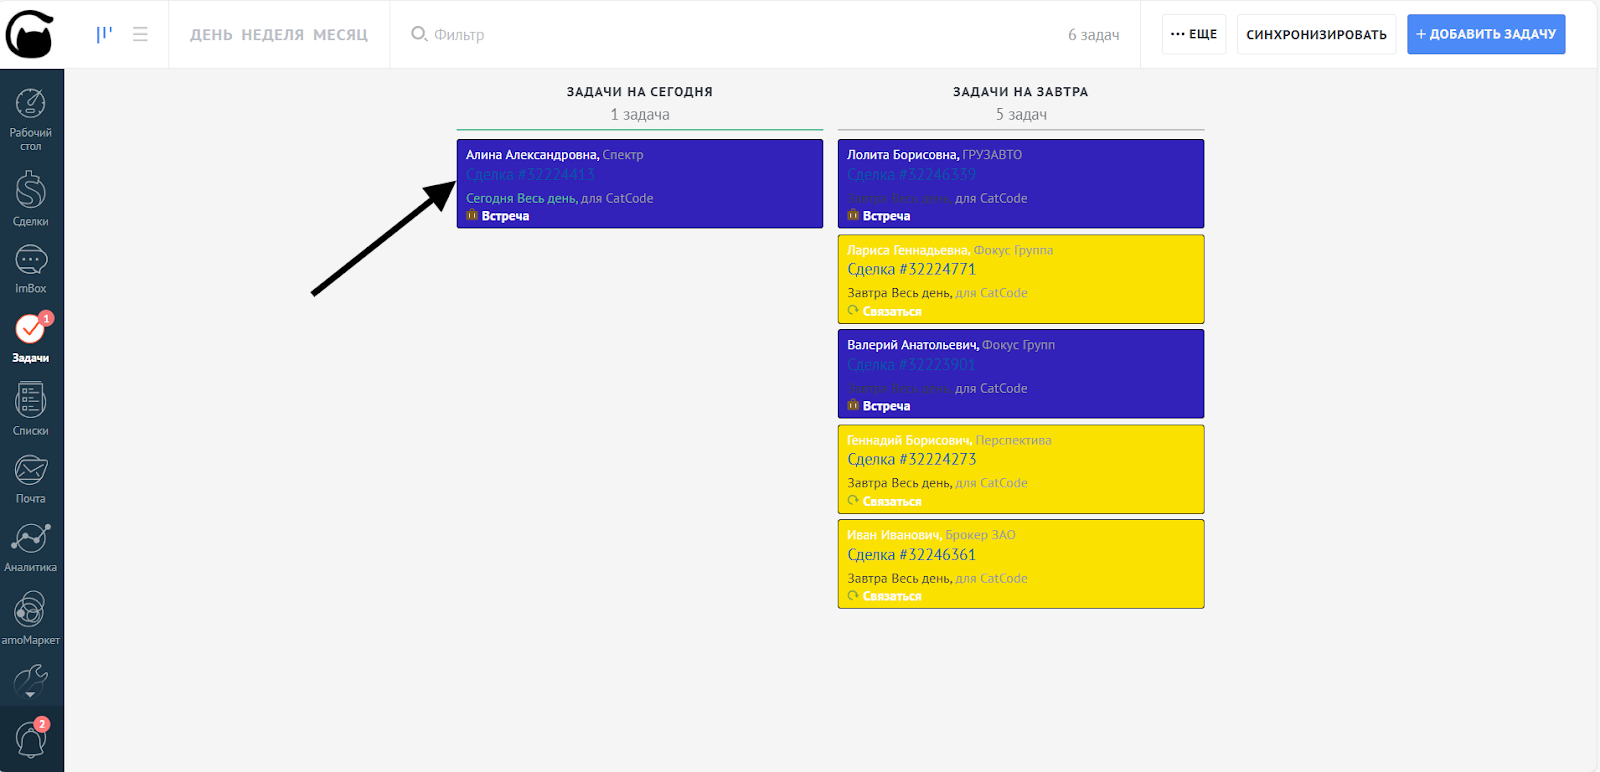The image size is (1600, 772).
Task: Click the СИНХРОНИЗИРОВАТЬ button
Action: click(x=1315, y=34)
